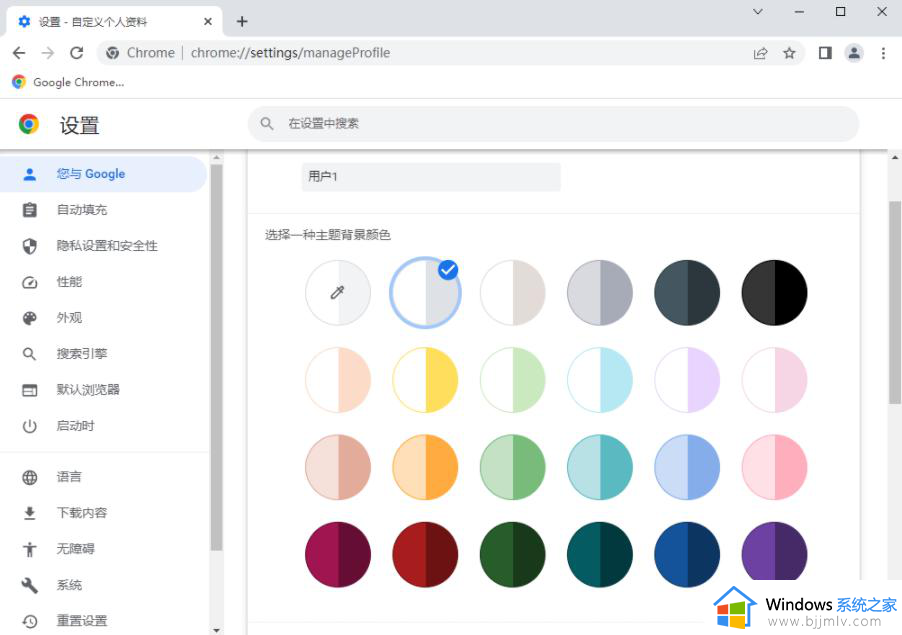
Task: Select the magenta-maroon theme swatch
Action: (x=338, y=554)
